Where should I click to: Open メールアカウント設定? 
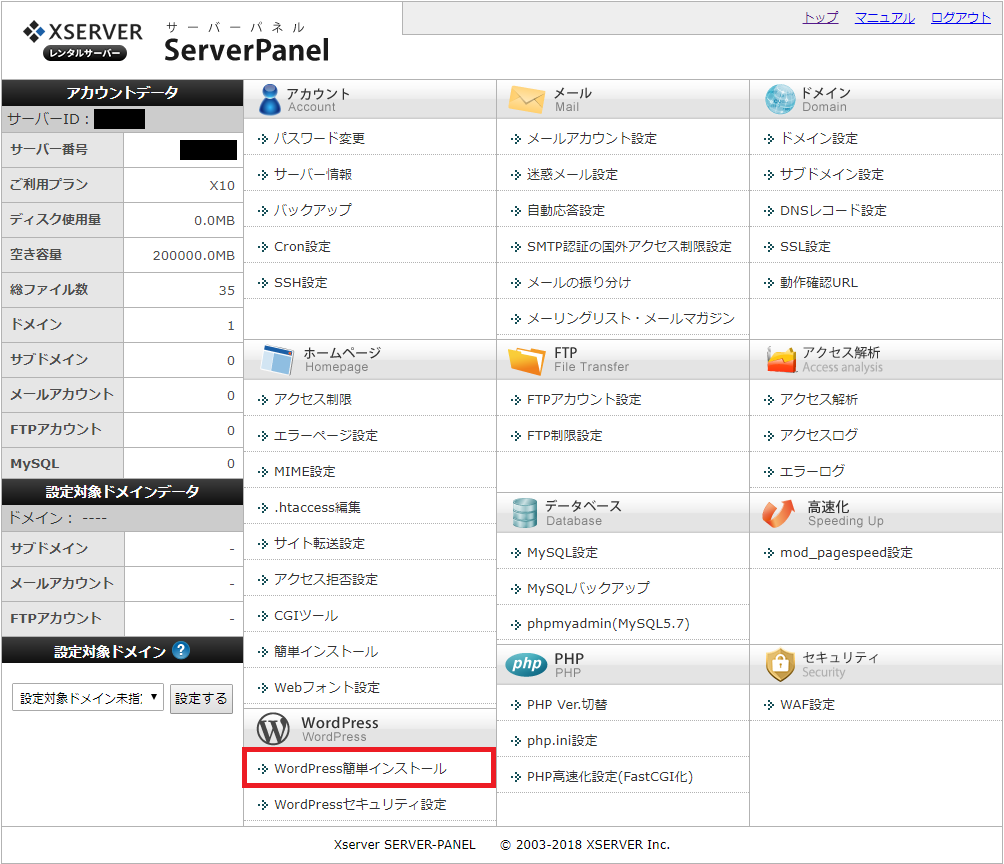tap(592, 138)
